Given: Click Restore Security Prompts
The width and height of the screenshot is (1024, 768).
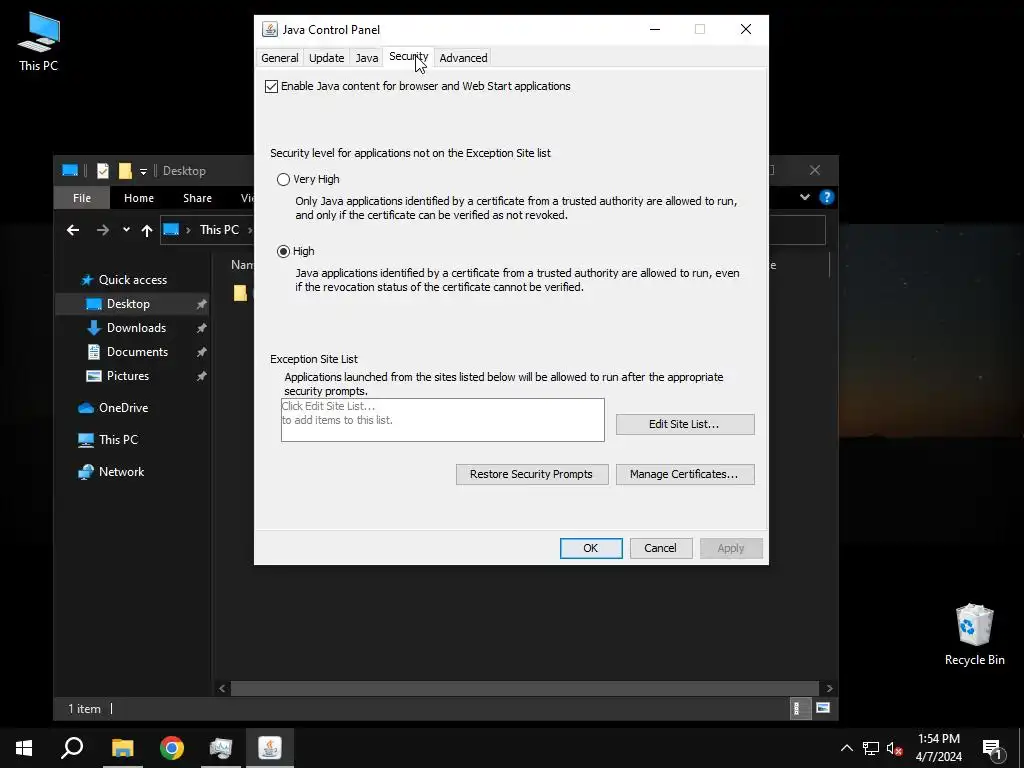Looking at the screenshot, I should tap(532, 474).
